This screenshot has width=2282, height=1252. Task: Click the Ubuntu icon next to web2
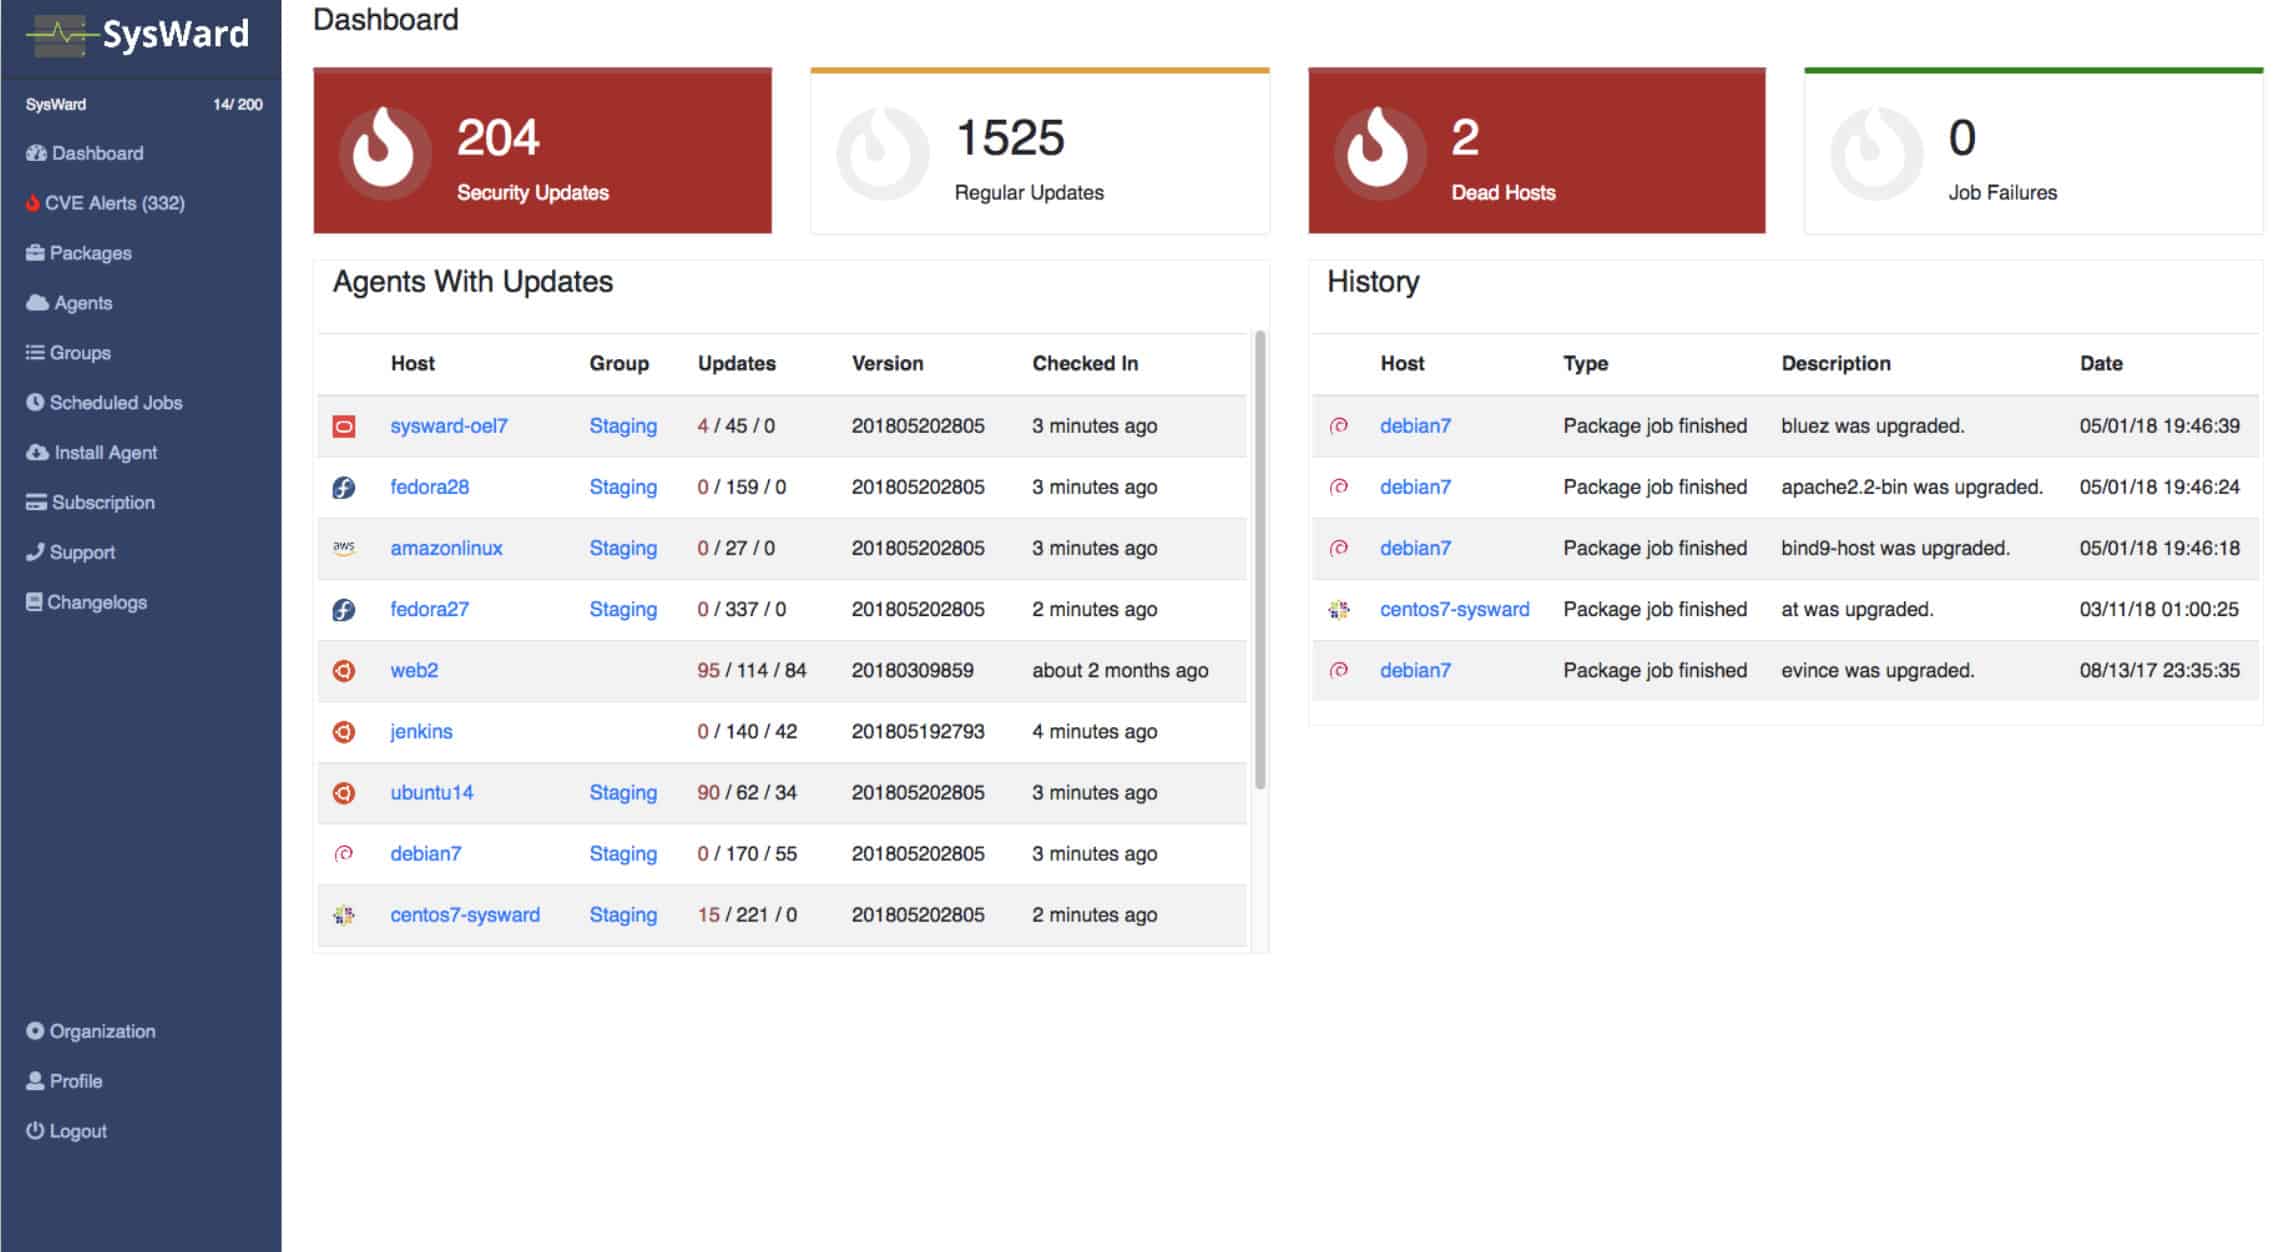pos(344,671)
